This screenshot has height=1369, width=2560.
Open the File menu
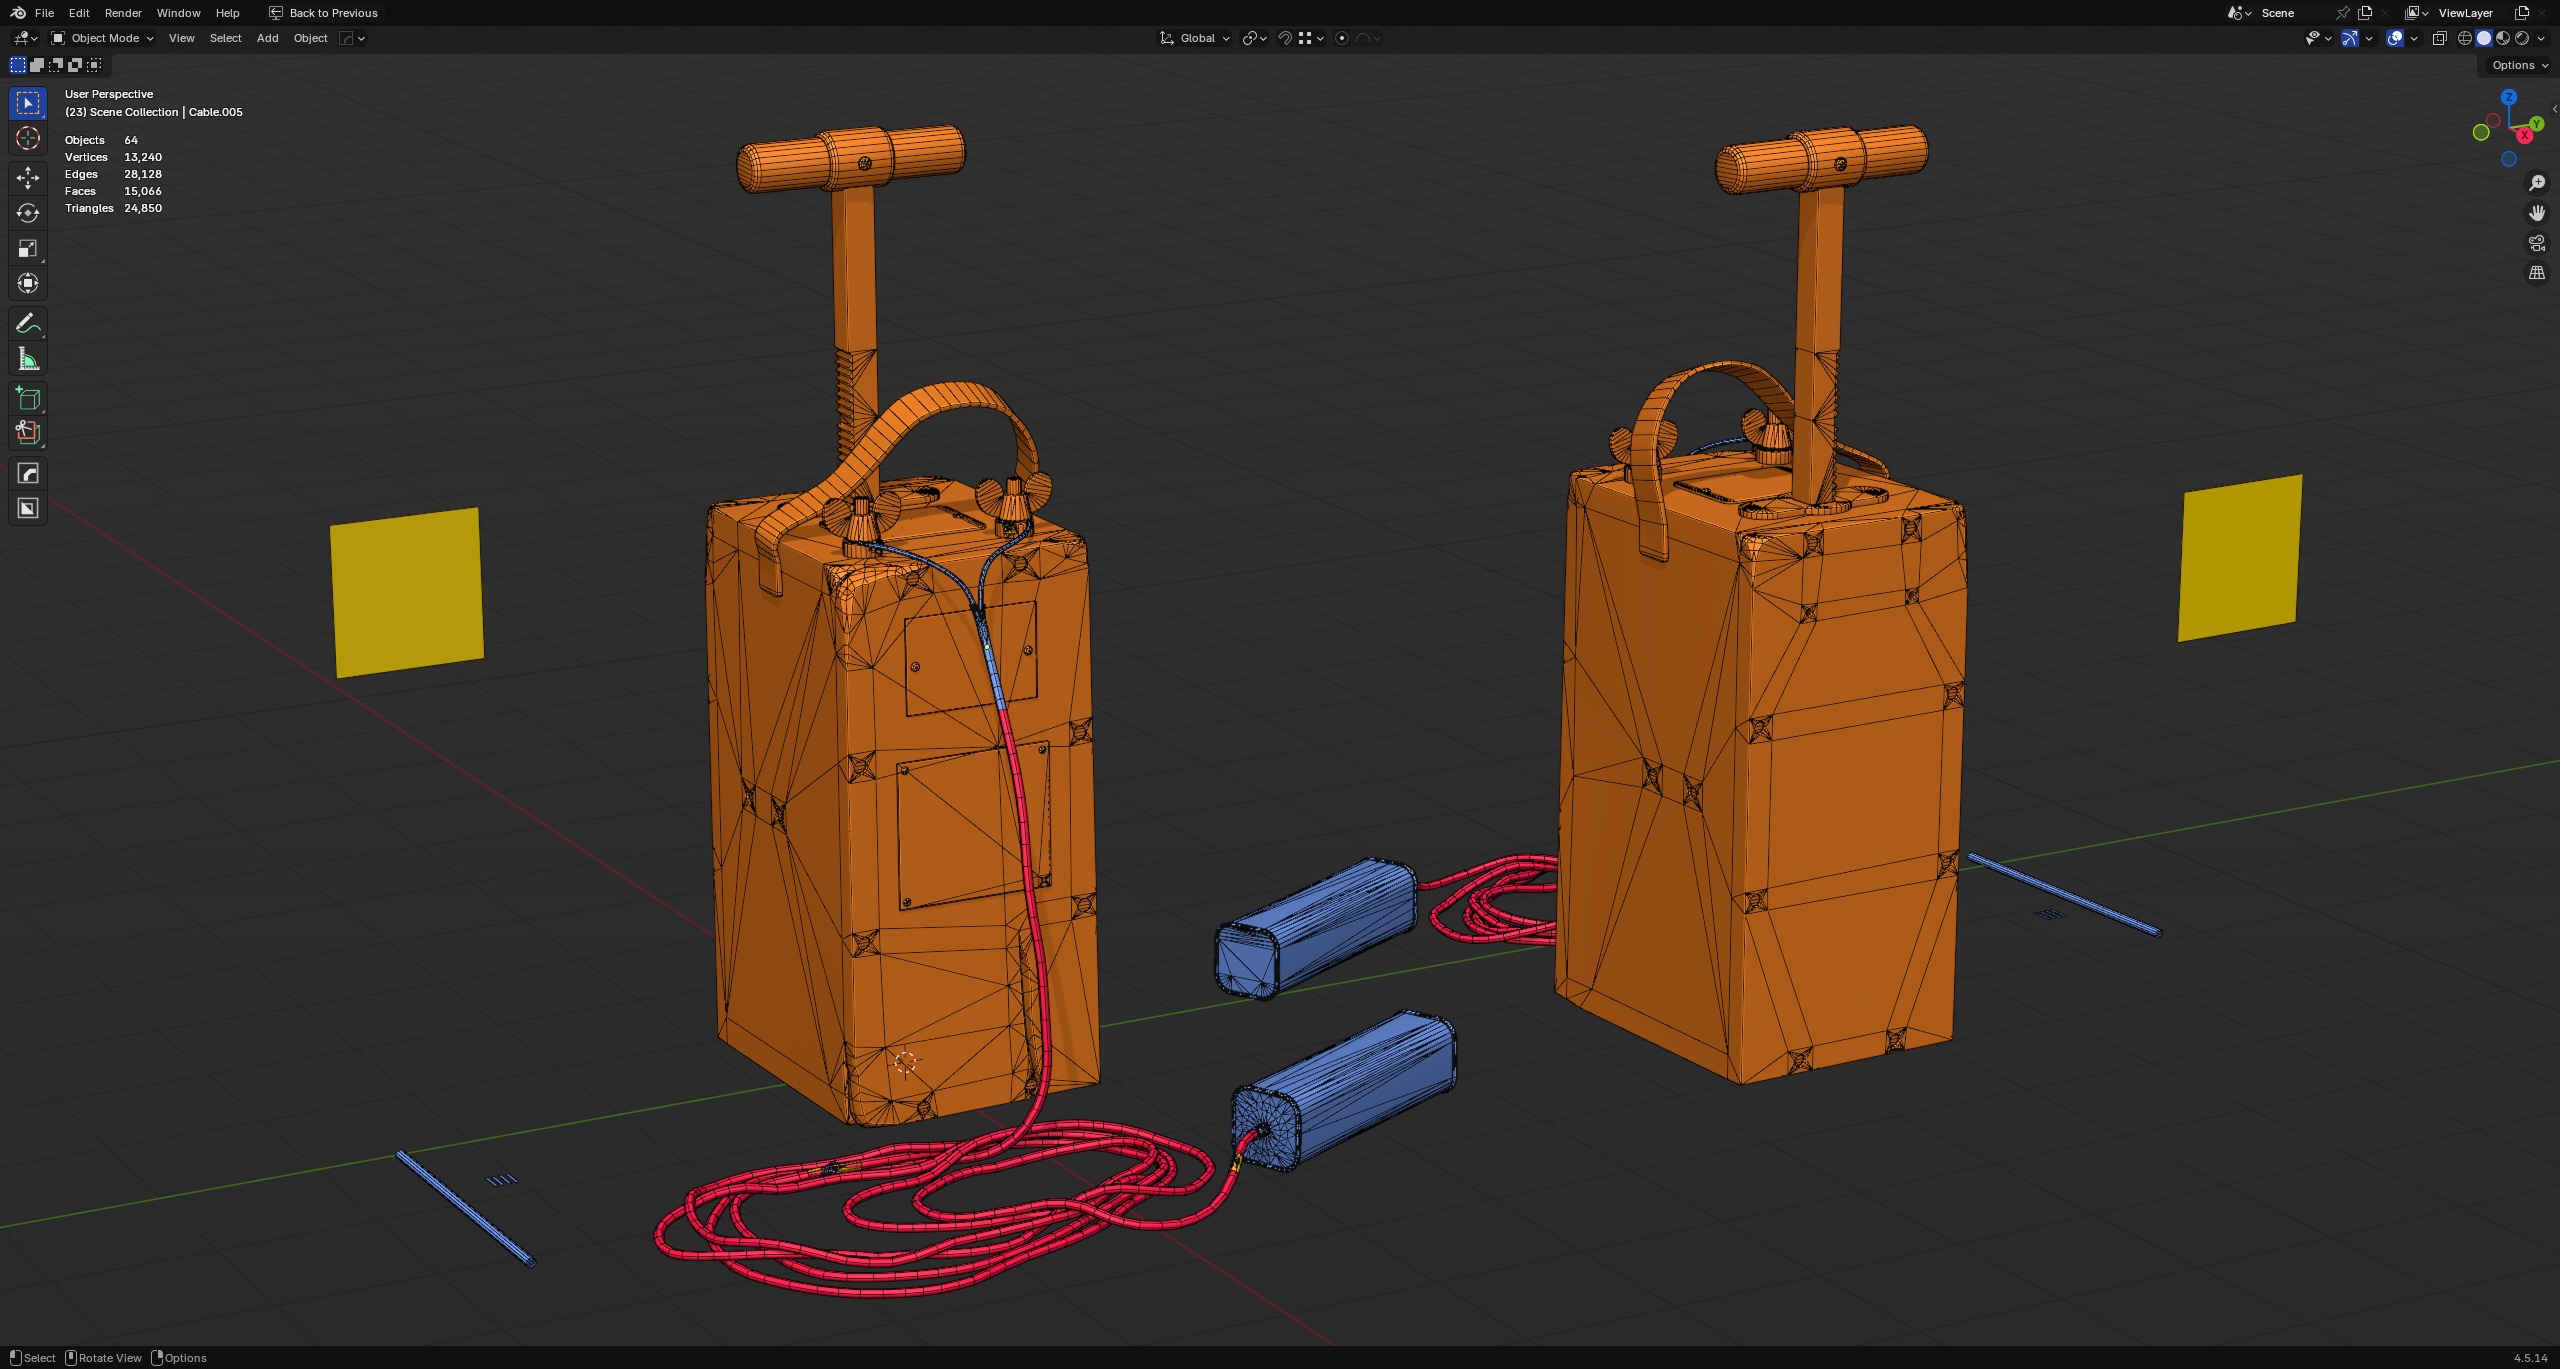(x=44, y=13)
